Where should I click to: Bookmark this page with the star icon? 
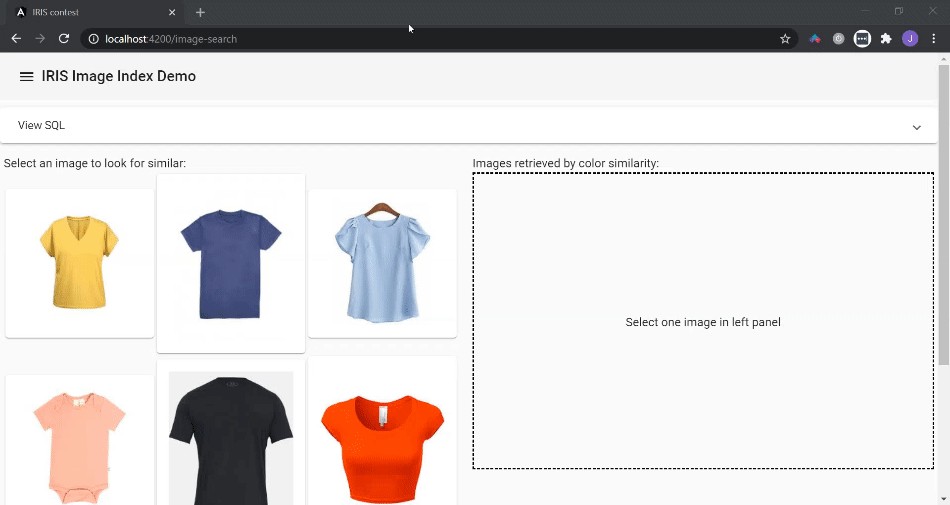785,39
